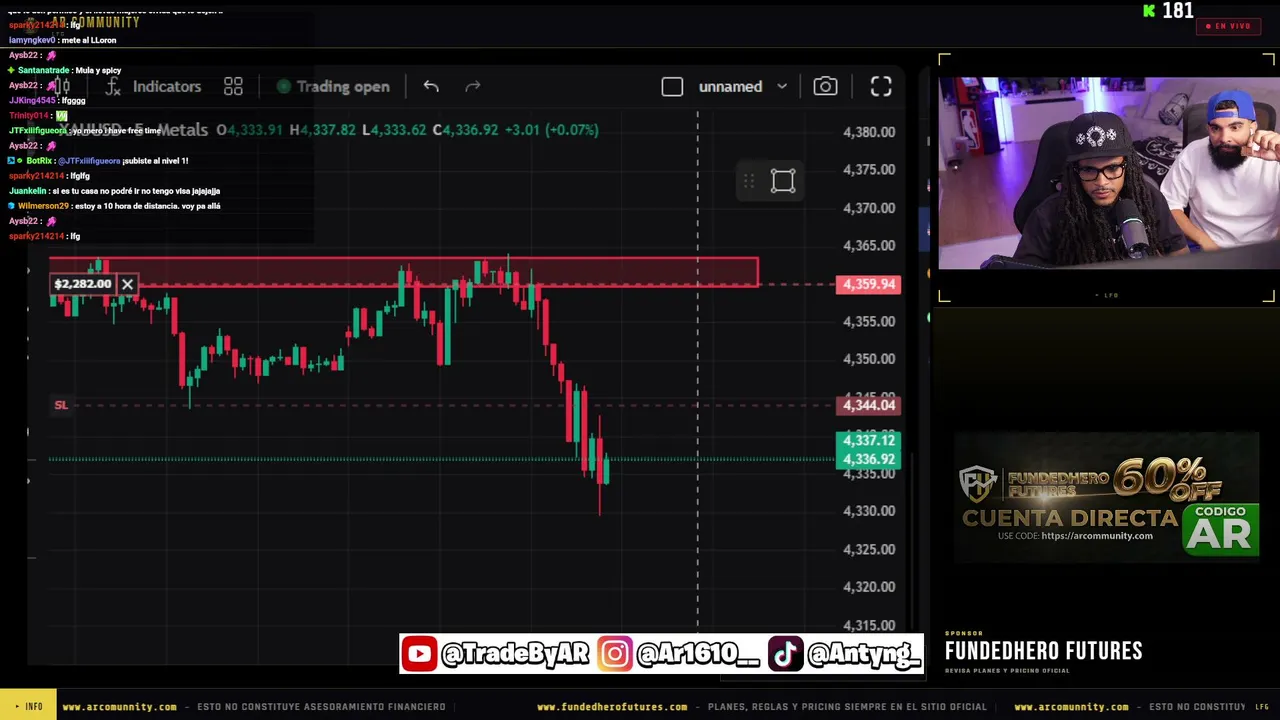Open www.fundedherofutures.com in the ticker
1280x720 pixels.
(612, 707)
